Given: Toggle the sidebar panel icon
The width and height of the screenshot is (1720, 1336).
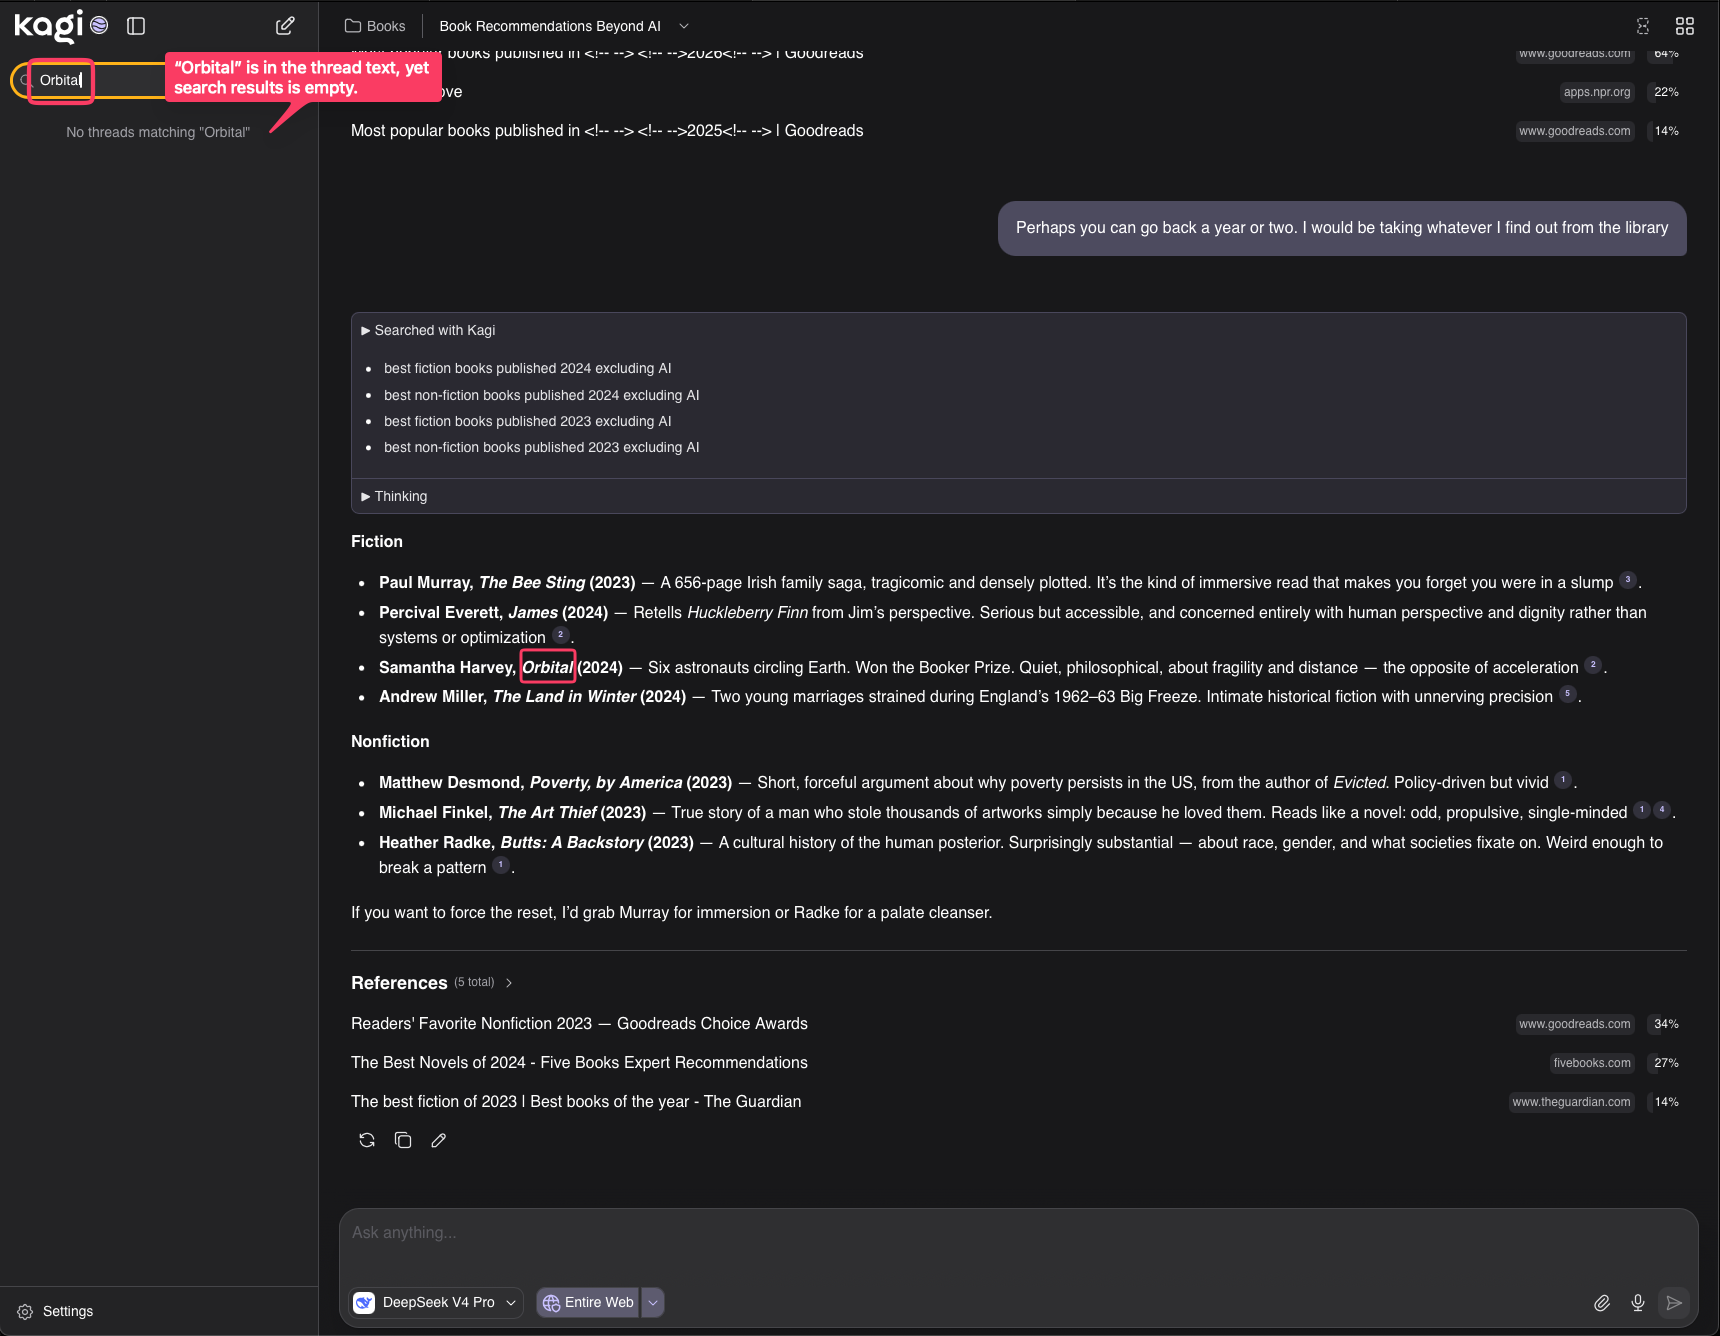Looking at the screenshot, I should [137, 26].
